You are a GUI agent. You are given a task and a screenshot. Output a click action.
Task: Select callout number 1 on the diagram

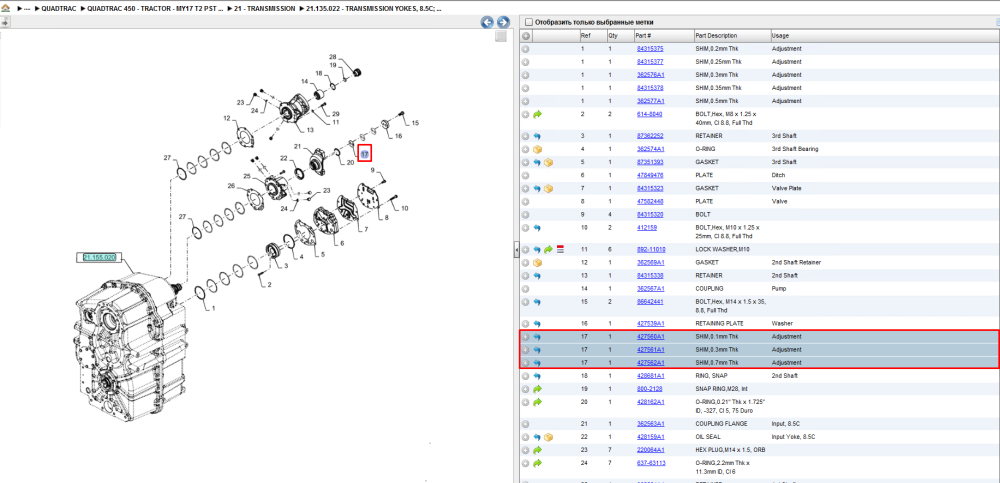[214, 308]
